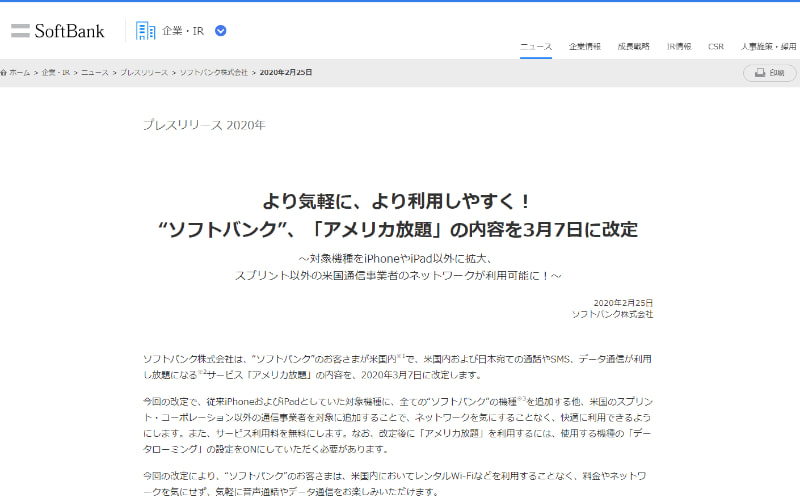Go to 企業・IR in the breadcrumb
Image resolution: width=800 pixels, height=502 pixels.
pyautogui.click(x=56, y=73)
